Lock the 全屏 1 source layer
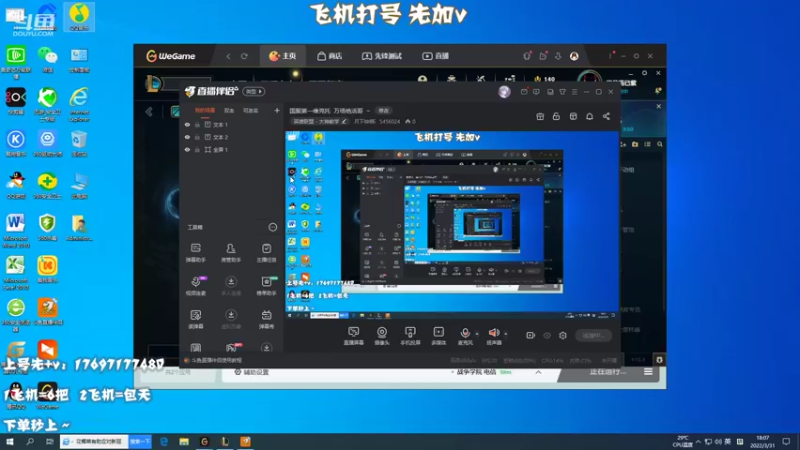The height and width of the screenshot is (450, 800). pos(197,149)
